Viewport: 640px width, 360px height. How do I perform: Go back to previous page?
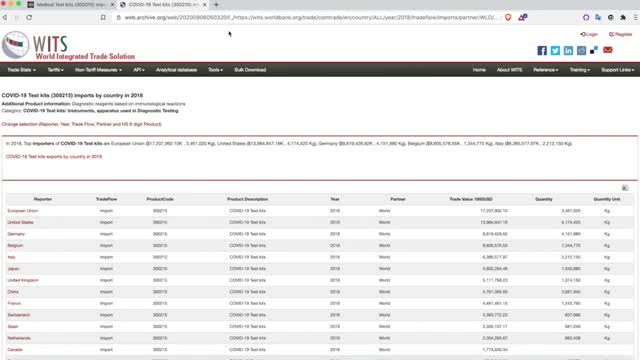click(5, 17)
